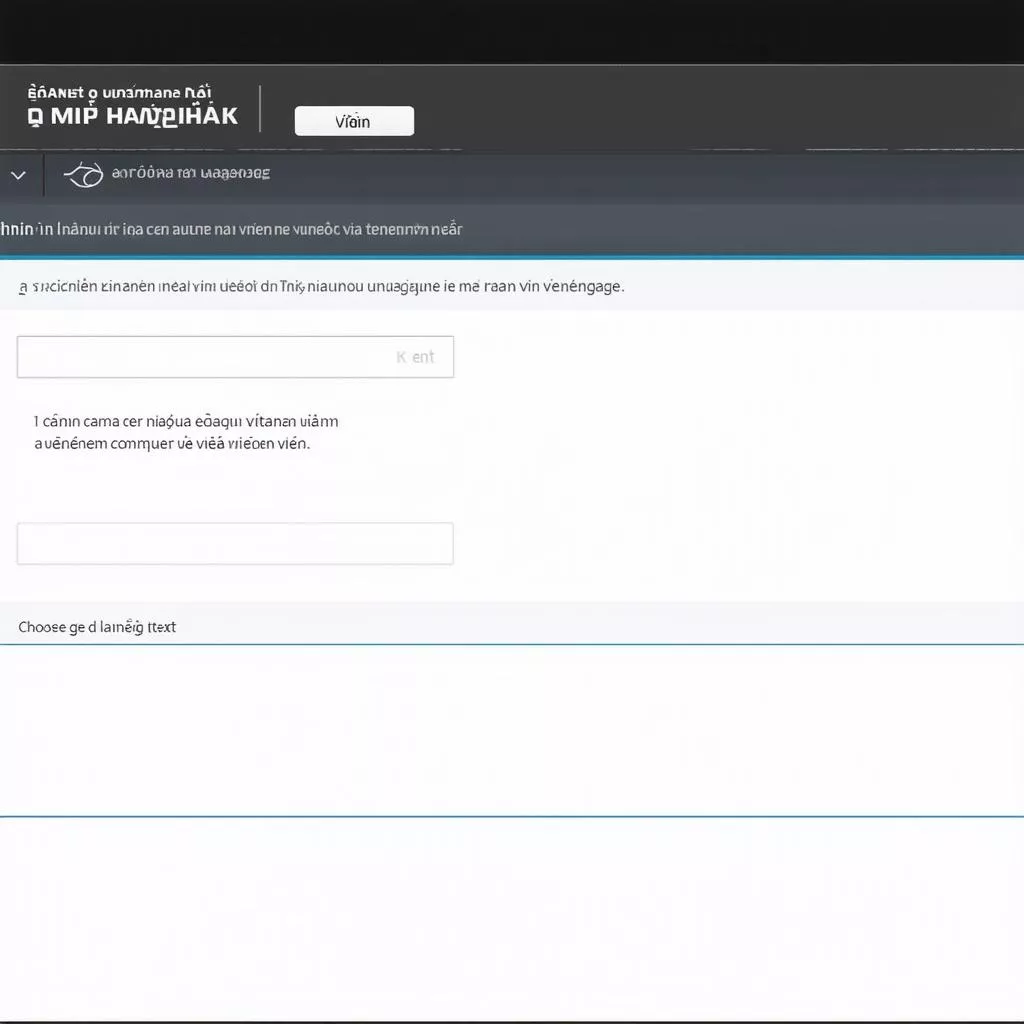Click the paragraph line starting 'I cánın cama'

187,421
